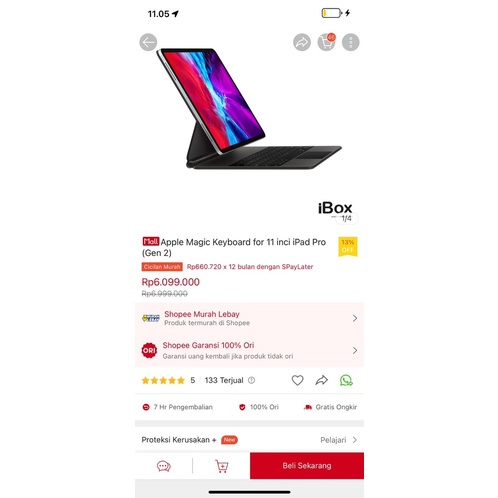Open info icon next to 133 Terjual
The width and height of the screenshot is (498, 498).
(252, 380)
